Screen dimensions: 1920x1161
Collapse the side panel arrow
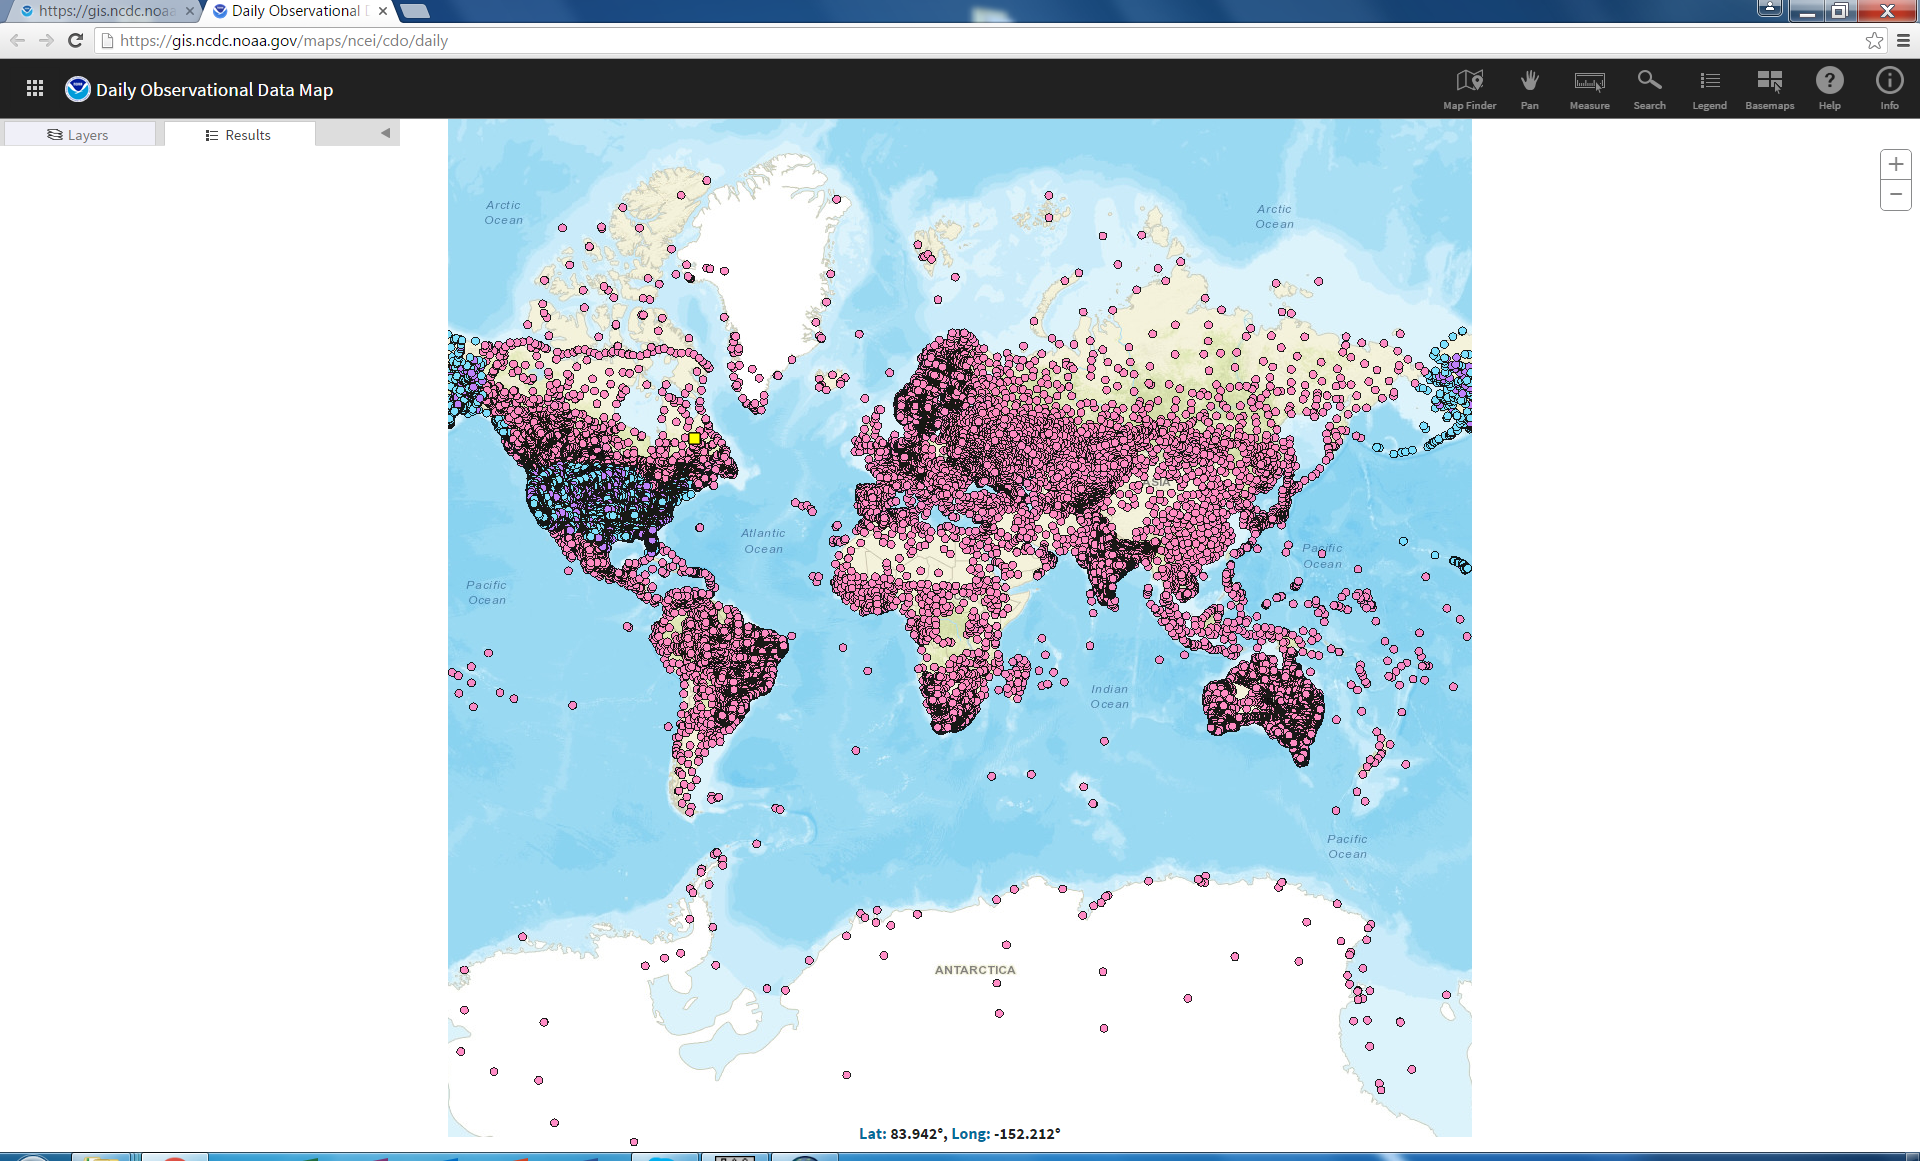pos(385,133)
